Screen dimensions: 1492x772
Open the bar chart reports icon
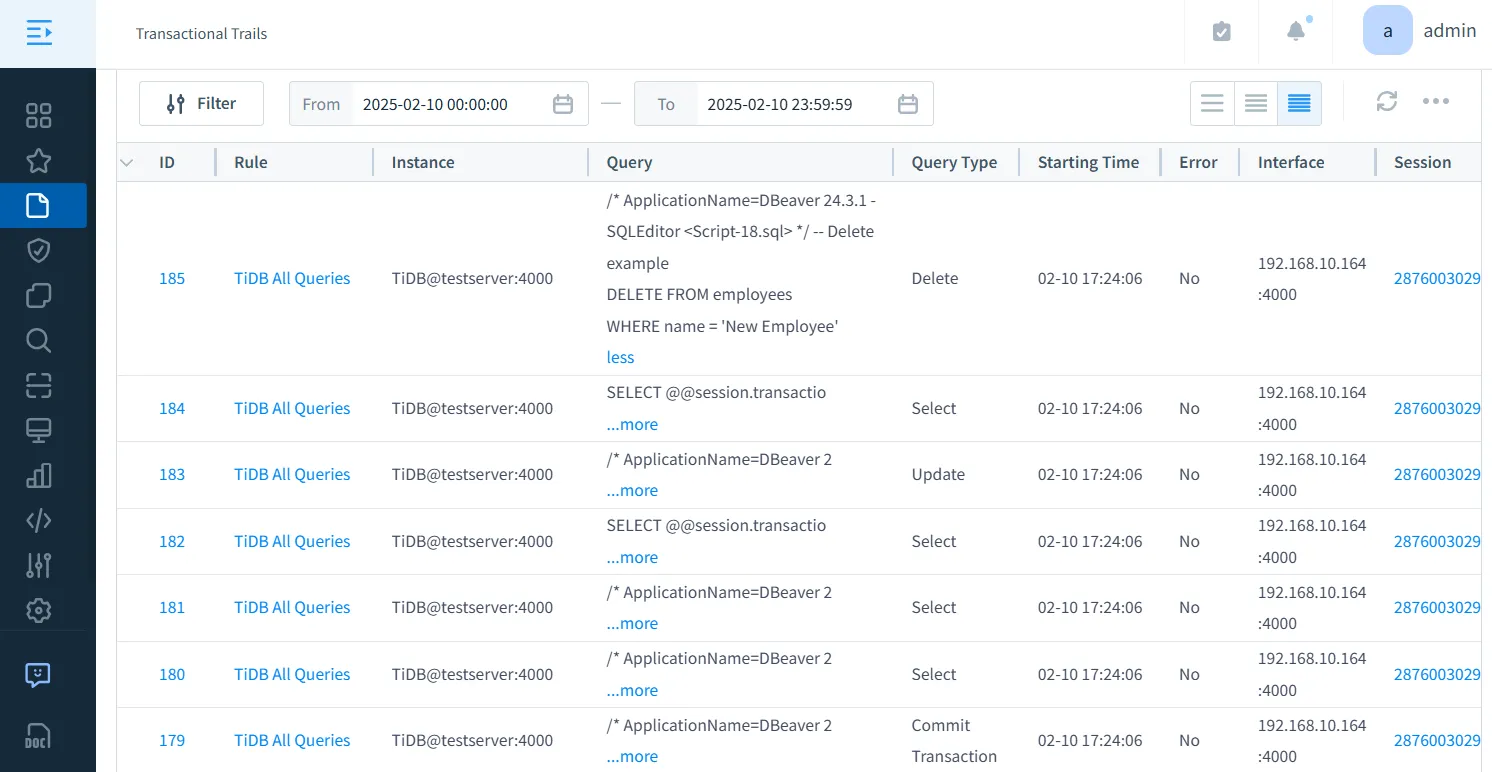click(x=38, y=475)
